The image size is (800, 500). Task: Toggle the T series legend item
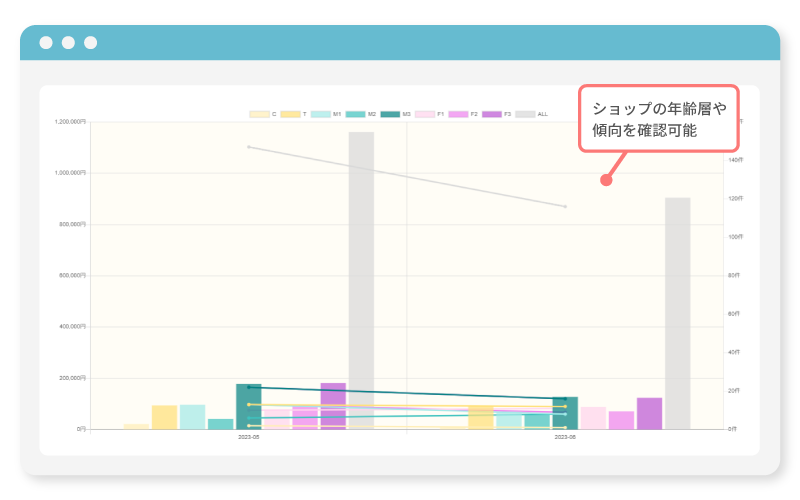(x=293, y=114)
